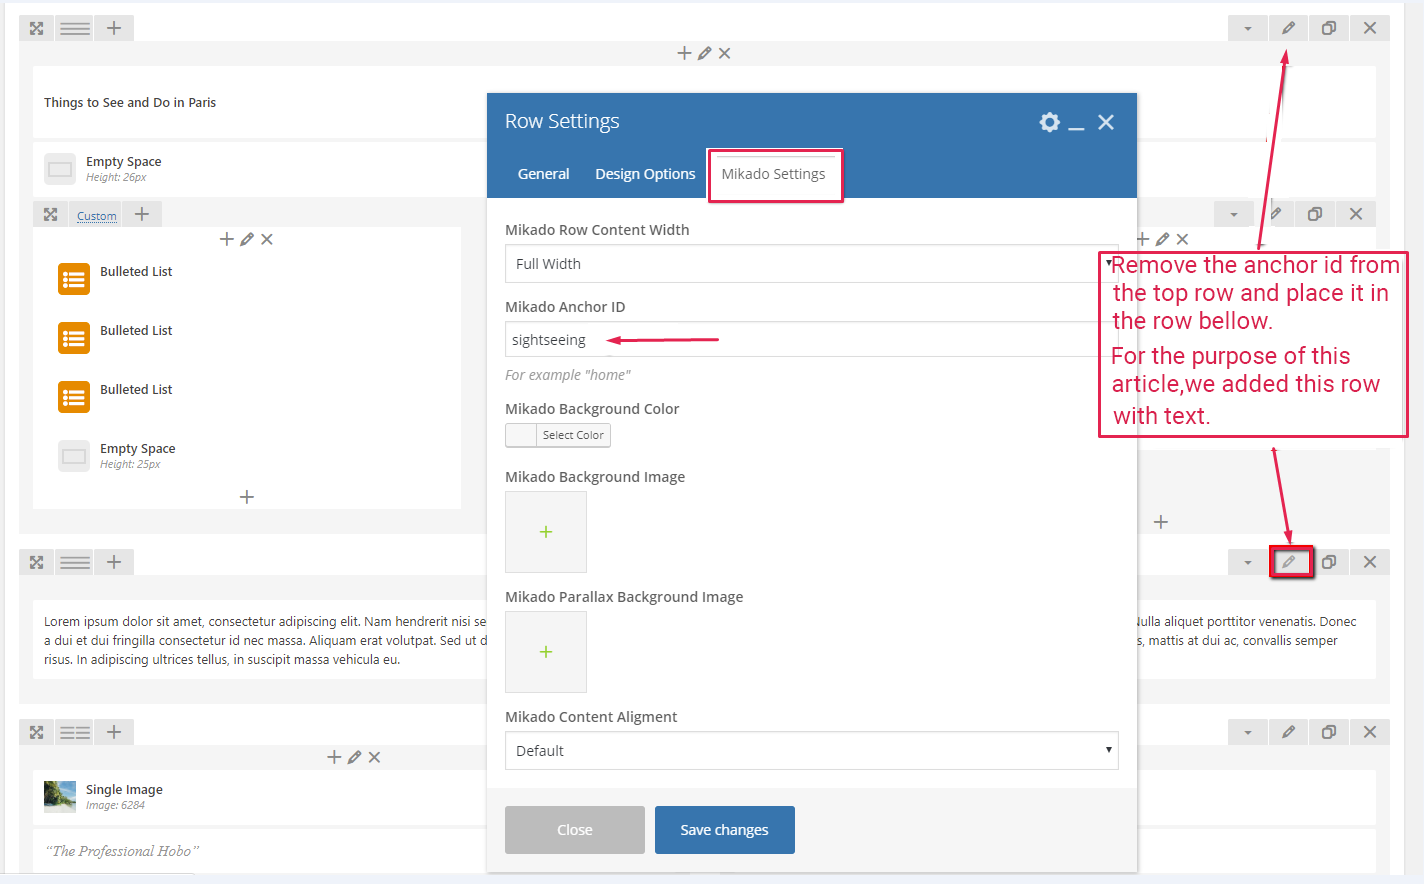Switch to the General tab
Screen dimensions: 1424x884
click(x=543, y=174)
